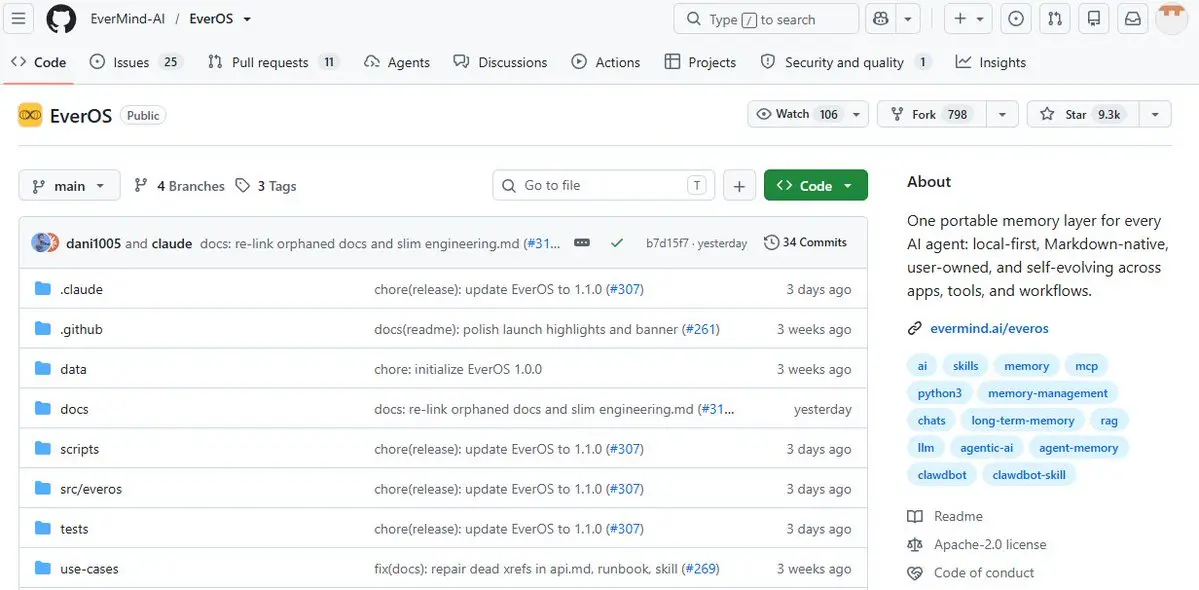This screenshot has height=590, width=1199.
Task: Click the Apache license scale icon
Action: 915,545
